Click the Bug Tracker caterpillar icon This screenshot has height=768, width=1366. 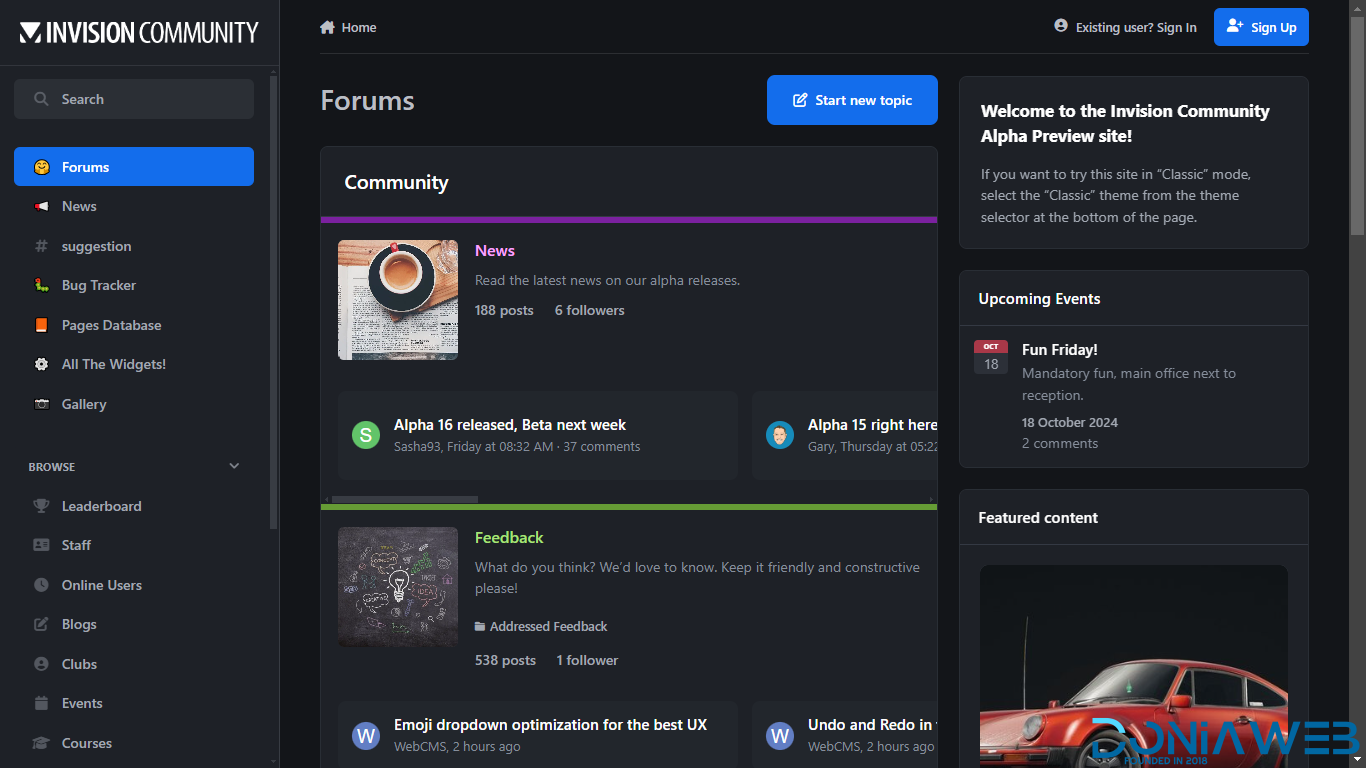pos(41,285)
